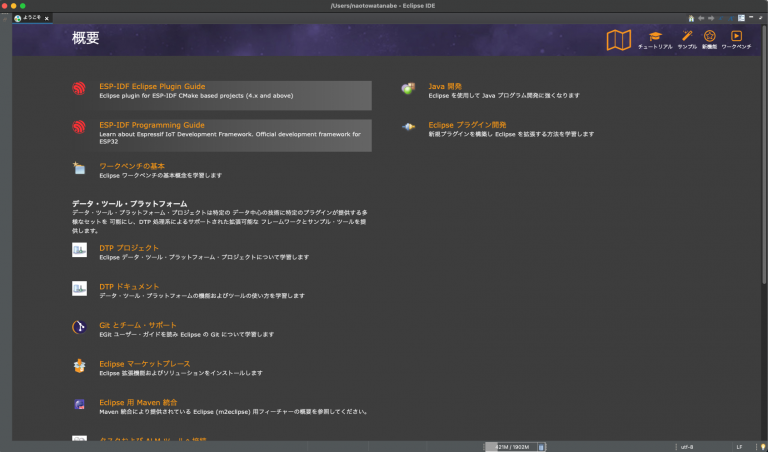Click the enlarge font size icon
Screen dimensions: 768x452
(731, 18)
